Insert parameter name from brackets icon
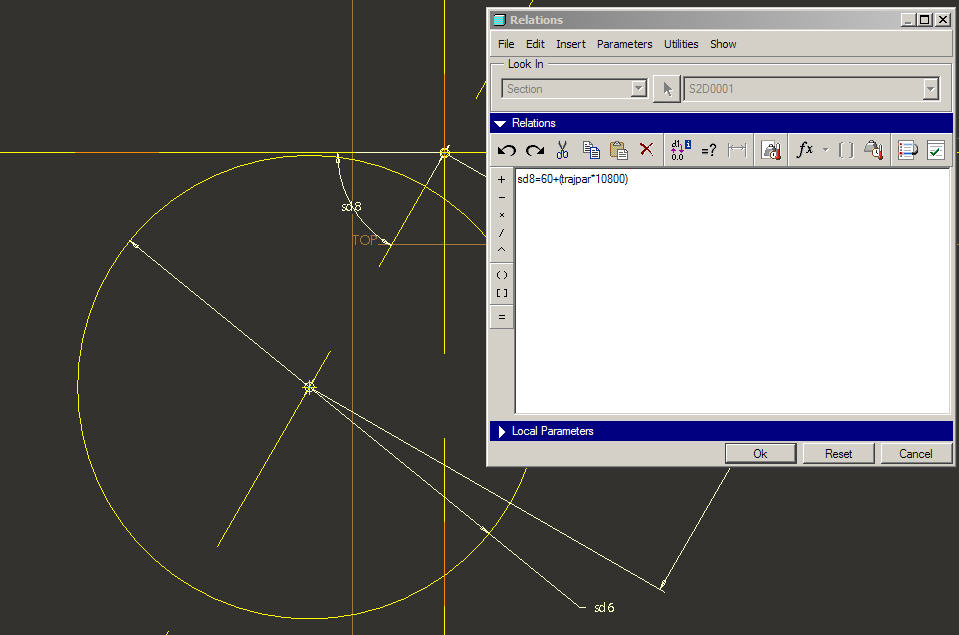This screenshot has width=959, height=635. click(x=846, y=150)
